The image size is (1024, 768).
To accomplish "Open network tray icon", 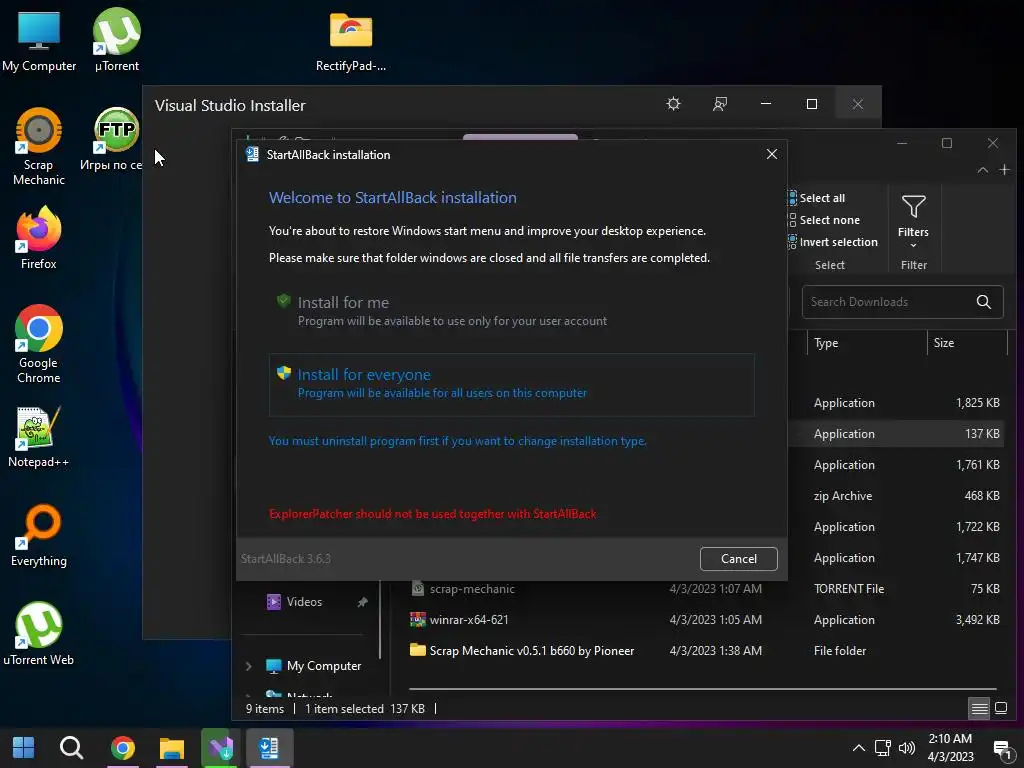I will 883,748.
